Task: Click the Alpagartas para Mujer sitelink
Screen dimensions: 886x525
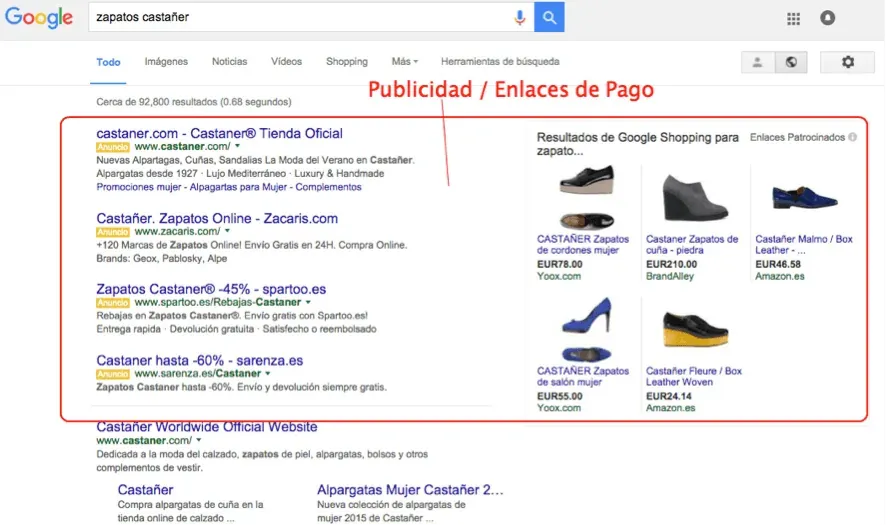Action: (238, 187)
